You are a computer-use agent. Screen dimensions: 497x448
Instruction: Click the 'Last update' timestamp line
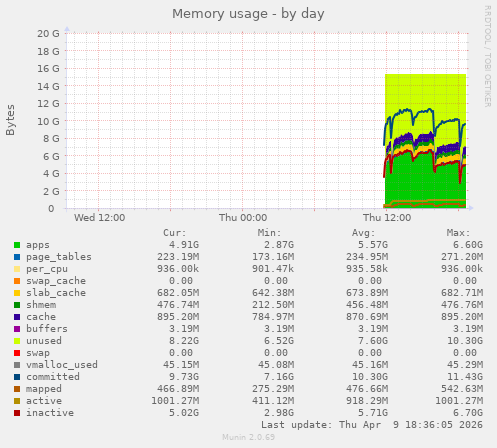[x=372, y=425]
